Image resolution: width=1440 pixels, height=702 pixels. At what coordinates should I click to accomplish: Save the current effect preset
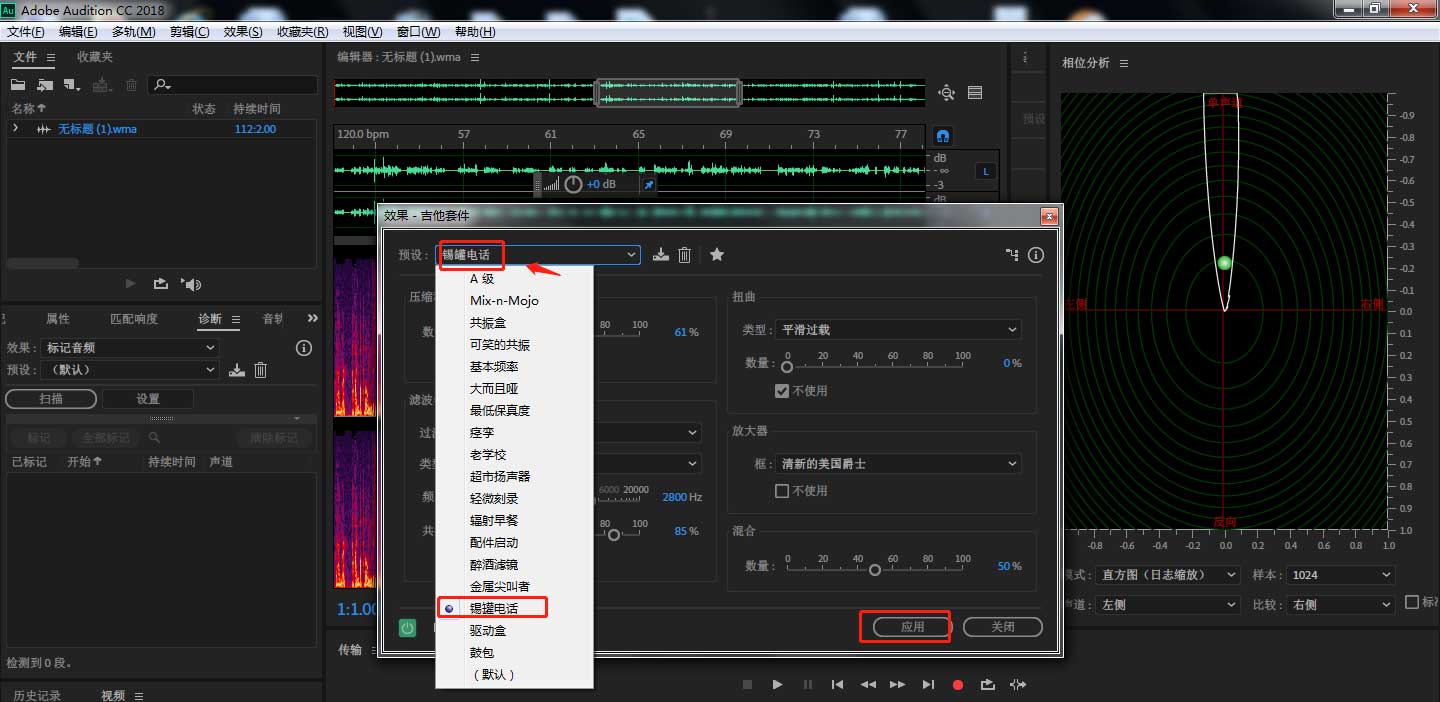pos(660,254)
